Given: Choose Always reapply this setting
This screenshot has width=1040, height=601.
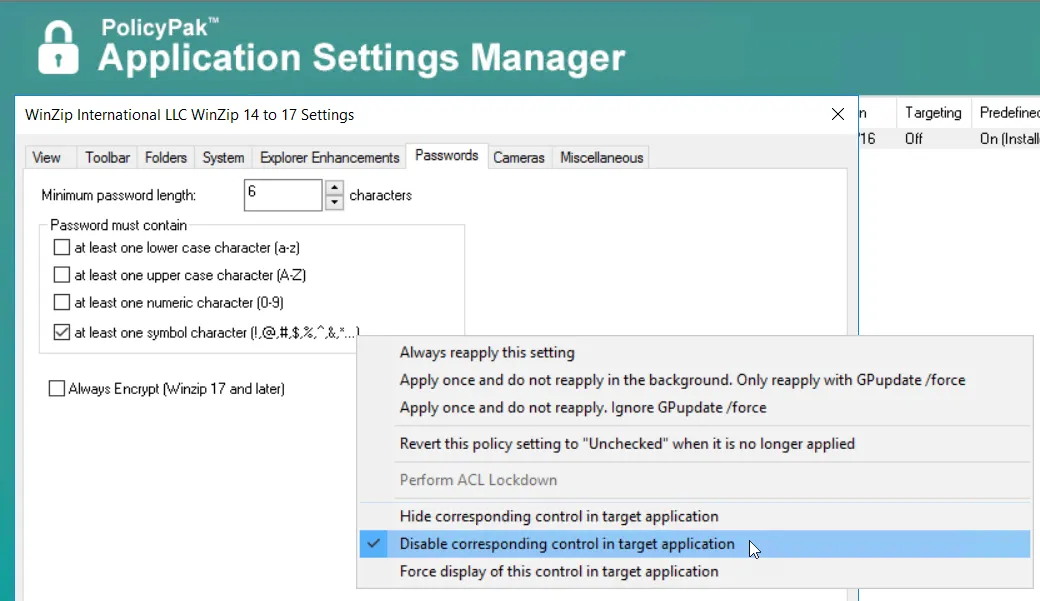Looking at the screenshot, I should click(694, 352).
